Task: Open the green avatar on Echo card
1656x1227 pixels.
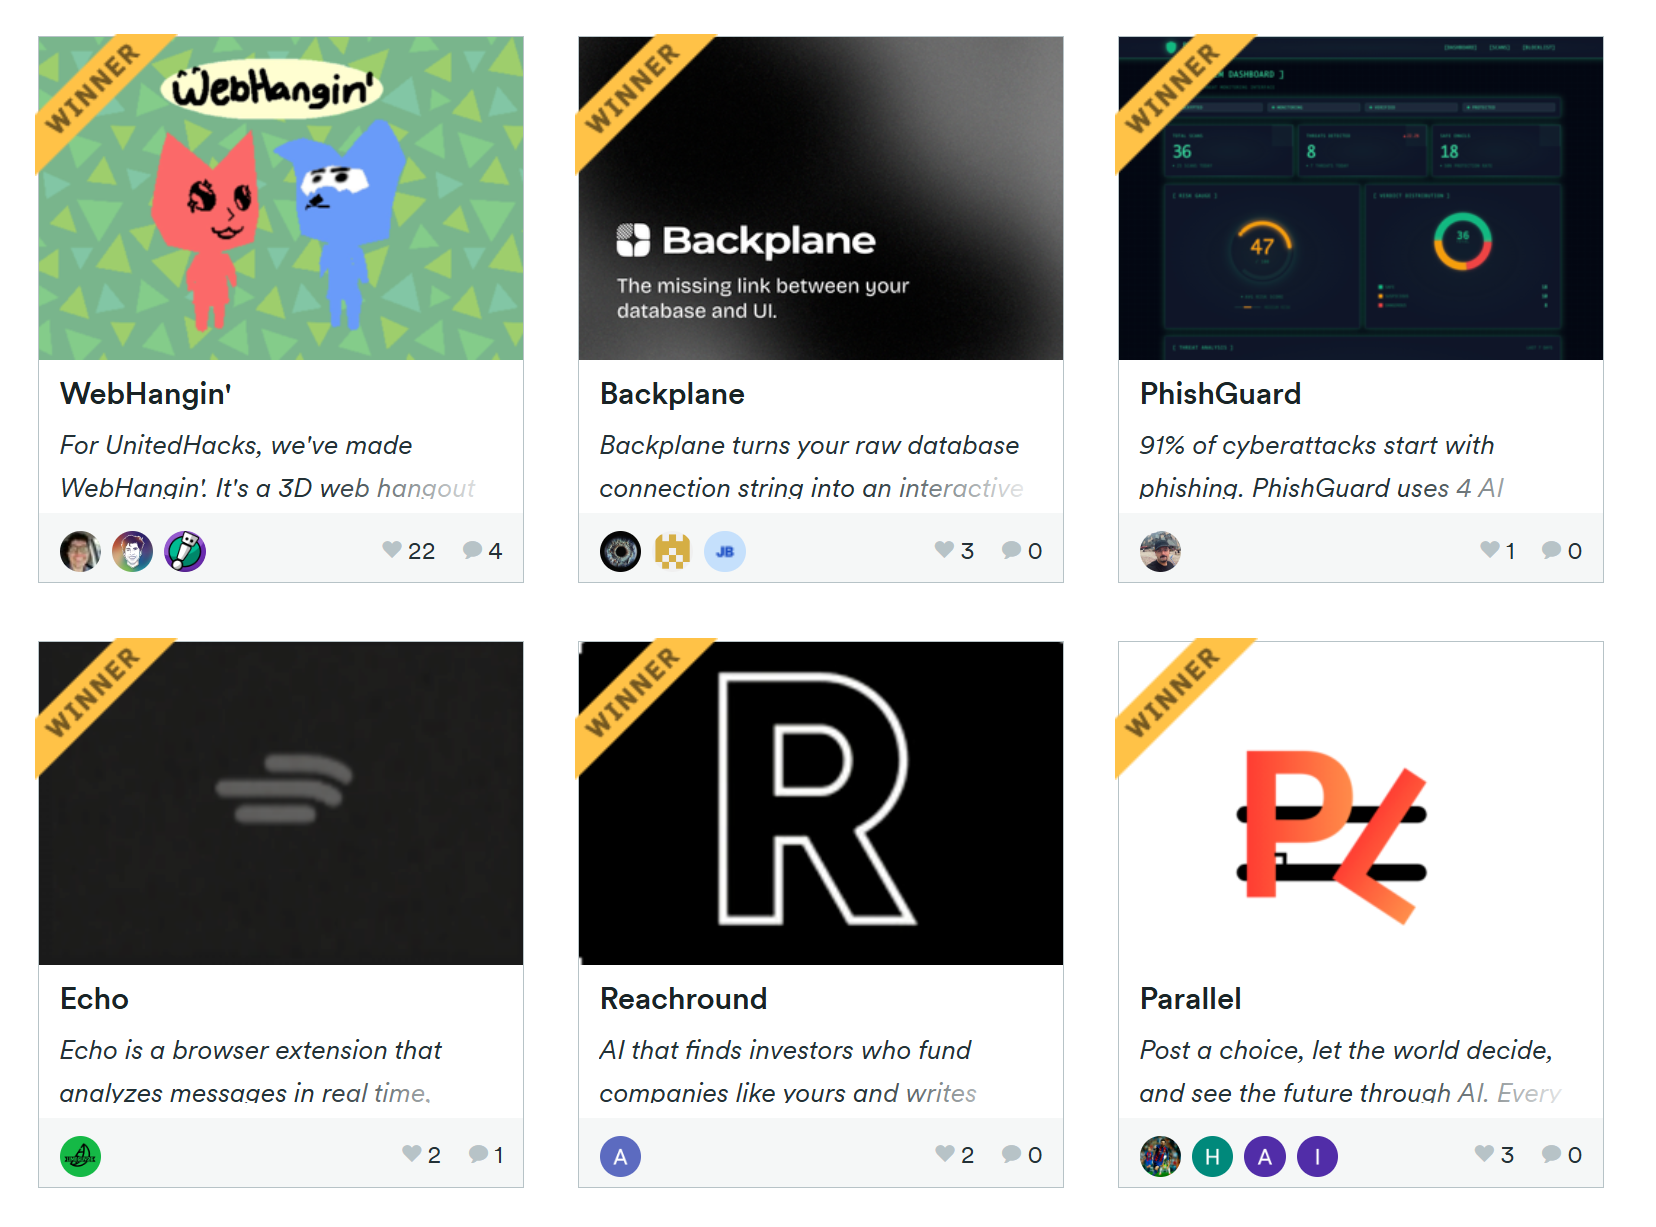Action: click(81, 1157)
